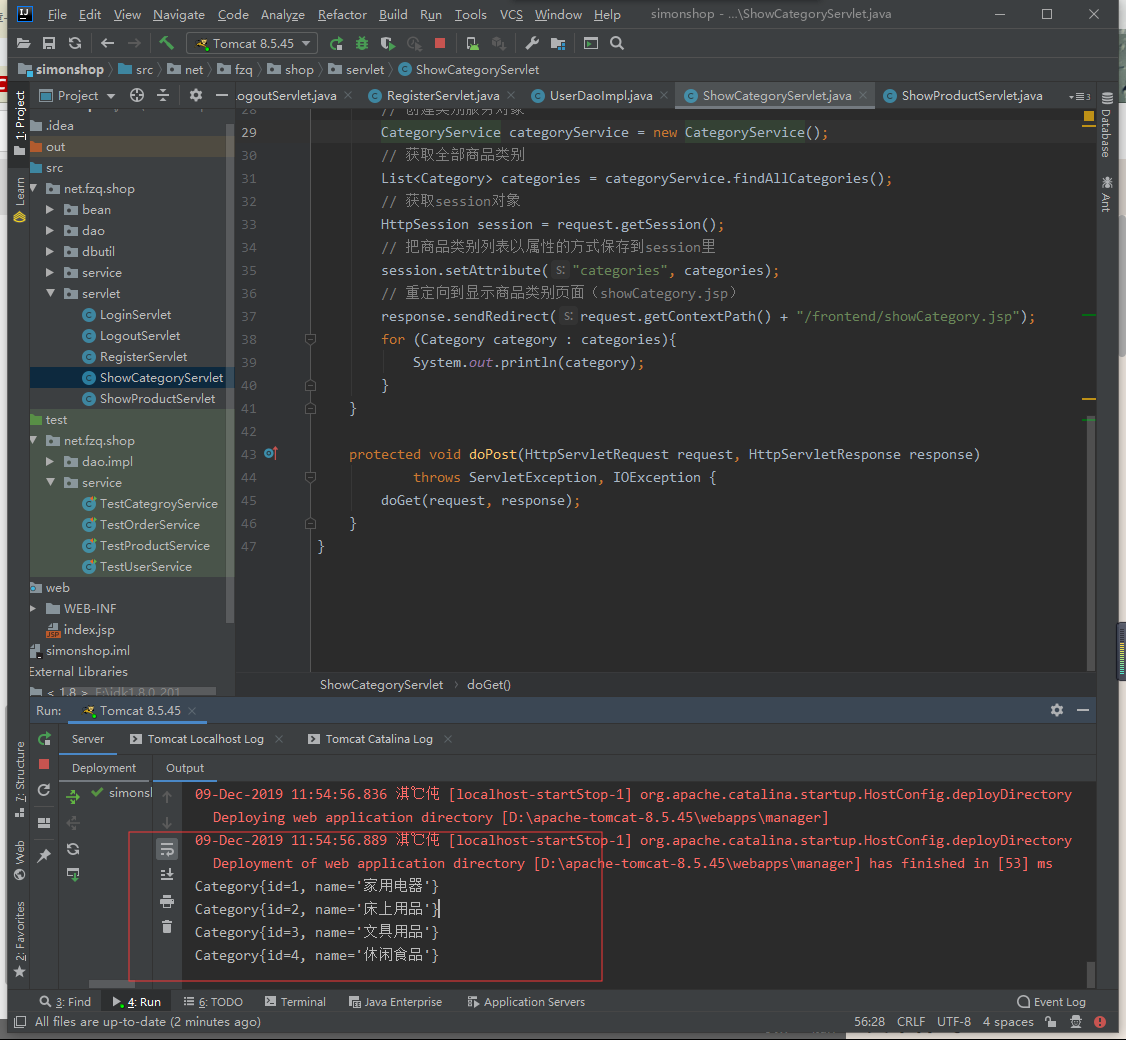1126x1040 pixels.
Task: Navigate back with the left arrow
Action: pyautogui.click(x=108, y=44)
